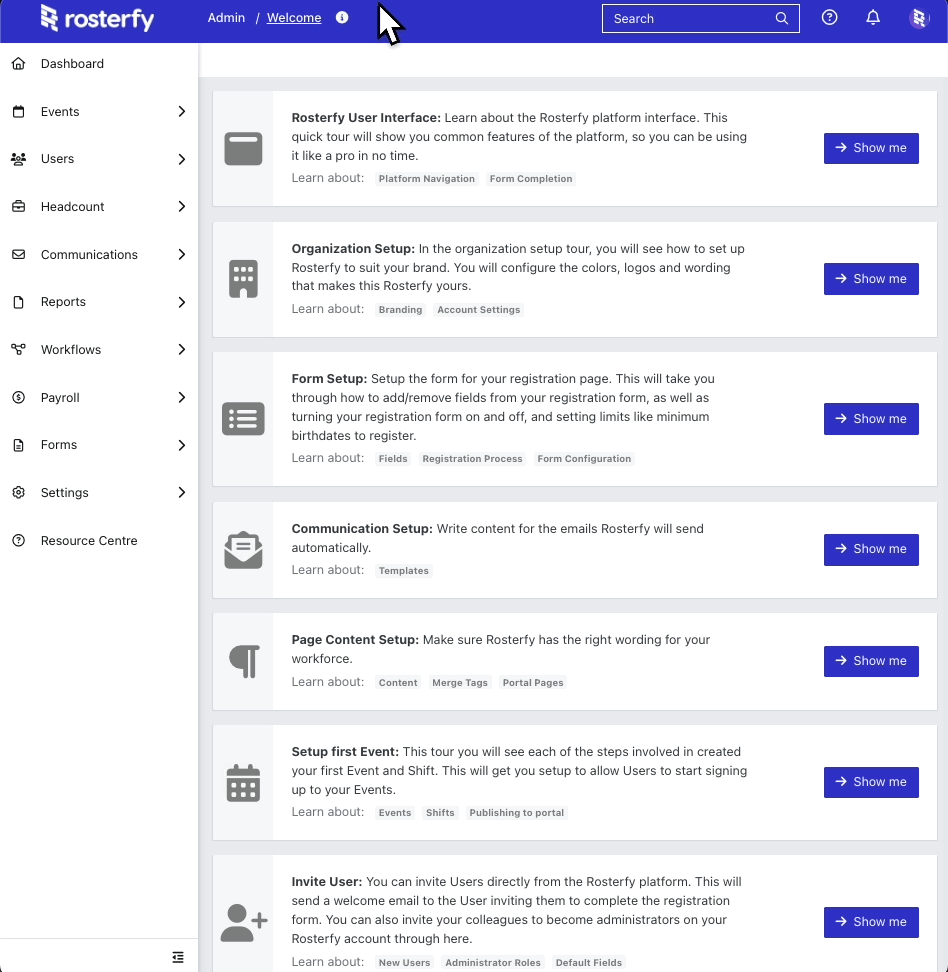Open the user avatar menu
This screenshot has width=948, height=972.
click(x=919, y=18)
